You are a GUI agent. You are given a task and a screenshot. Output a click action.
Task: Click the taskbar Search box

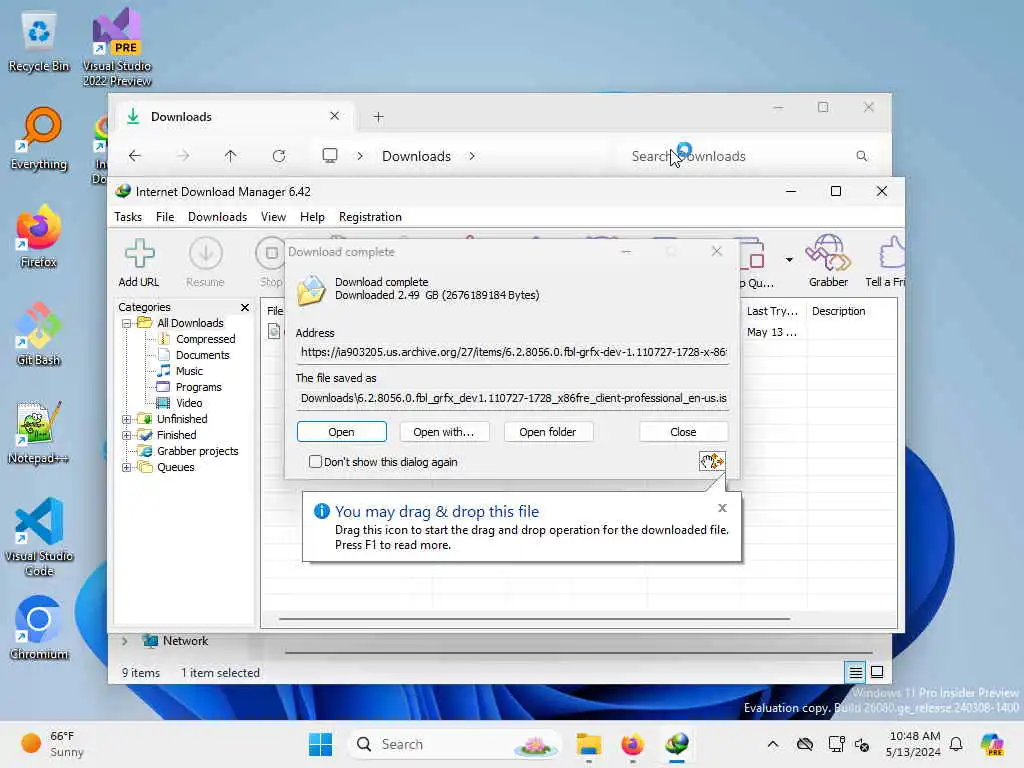(x=455, y=744)
